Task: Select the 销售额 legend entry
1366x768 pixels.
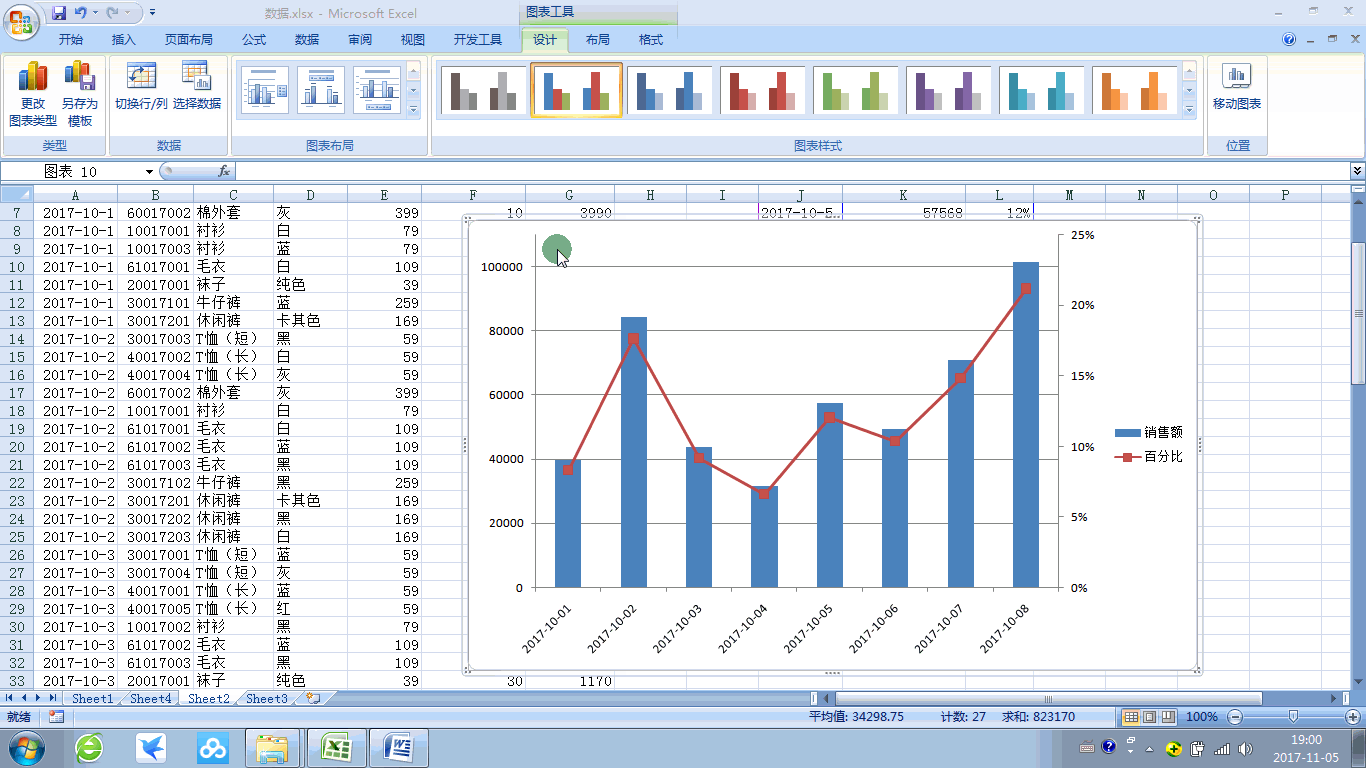Action: click(1149, 433)
